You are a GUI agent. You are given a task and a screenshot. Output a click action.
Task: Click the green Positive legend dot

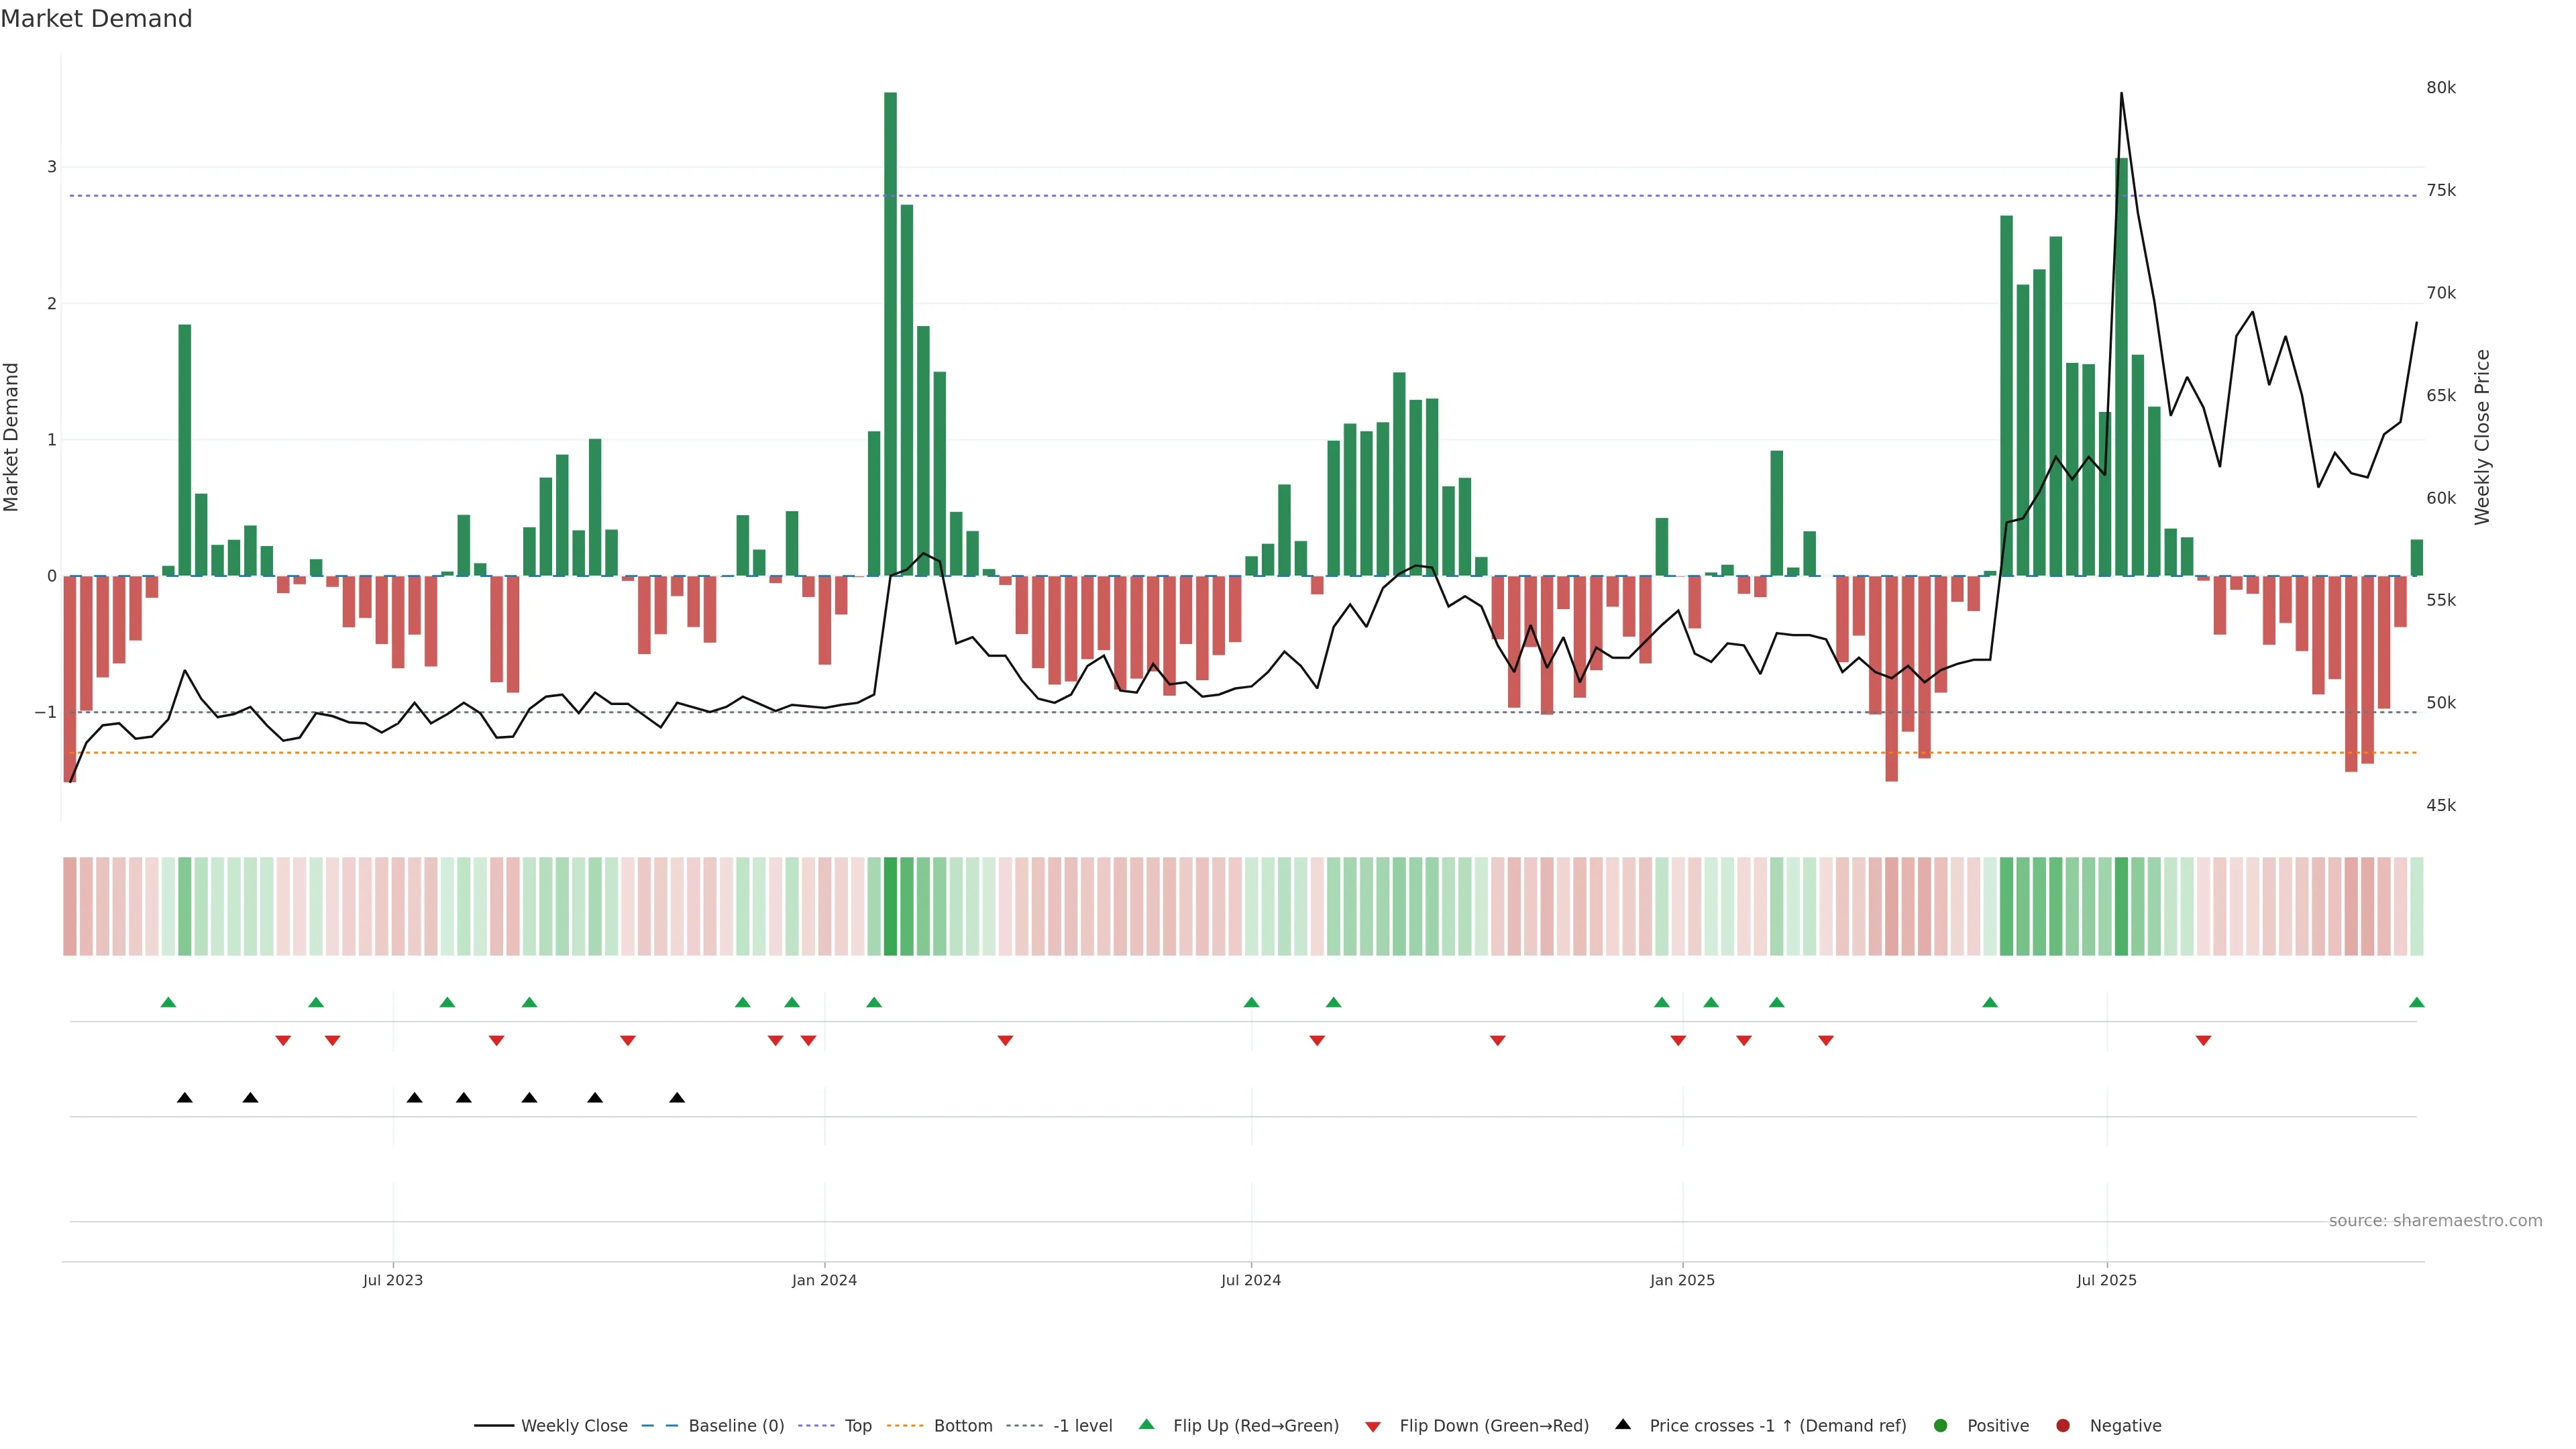pos(1941,1425)
